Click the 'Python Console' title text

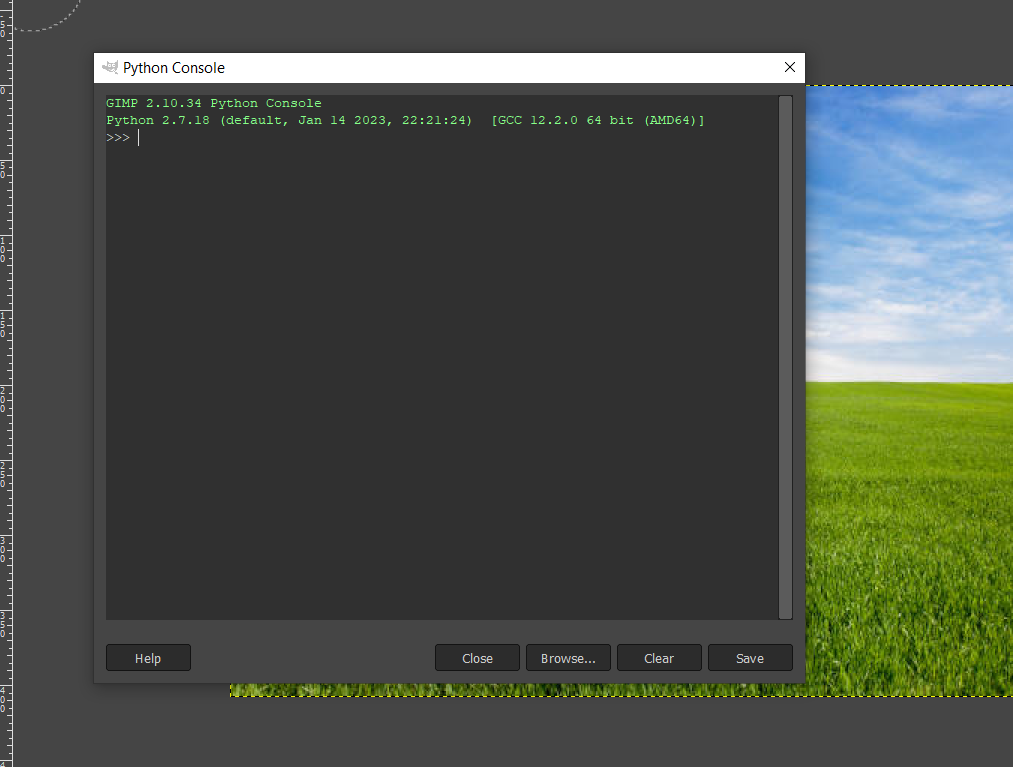point(172,67)
